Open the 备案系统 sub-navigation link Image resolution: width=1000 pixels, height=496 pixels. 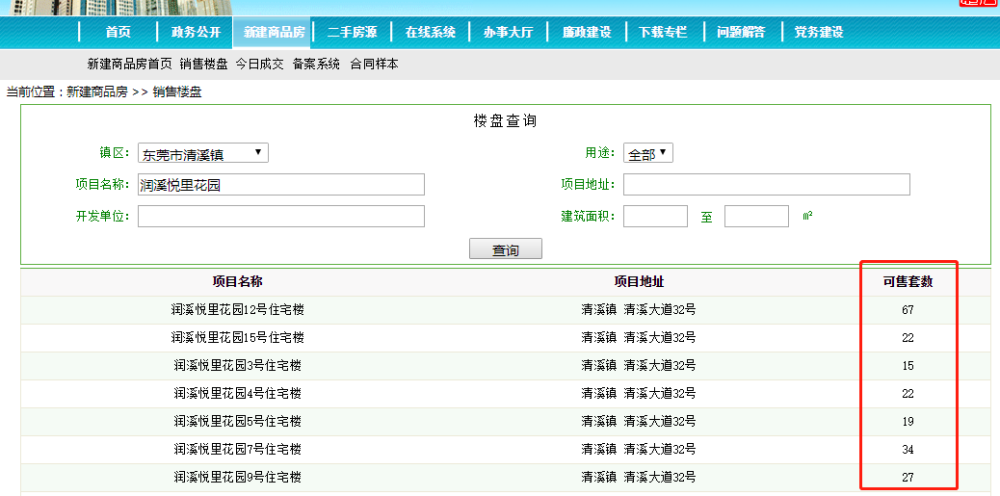pos(316,64)
